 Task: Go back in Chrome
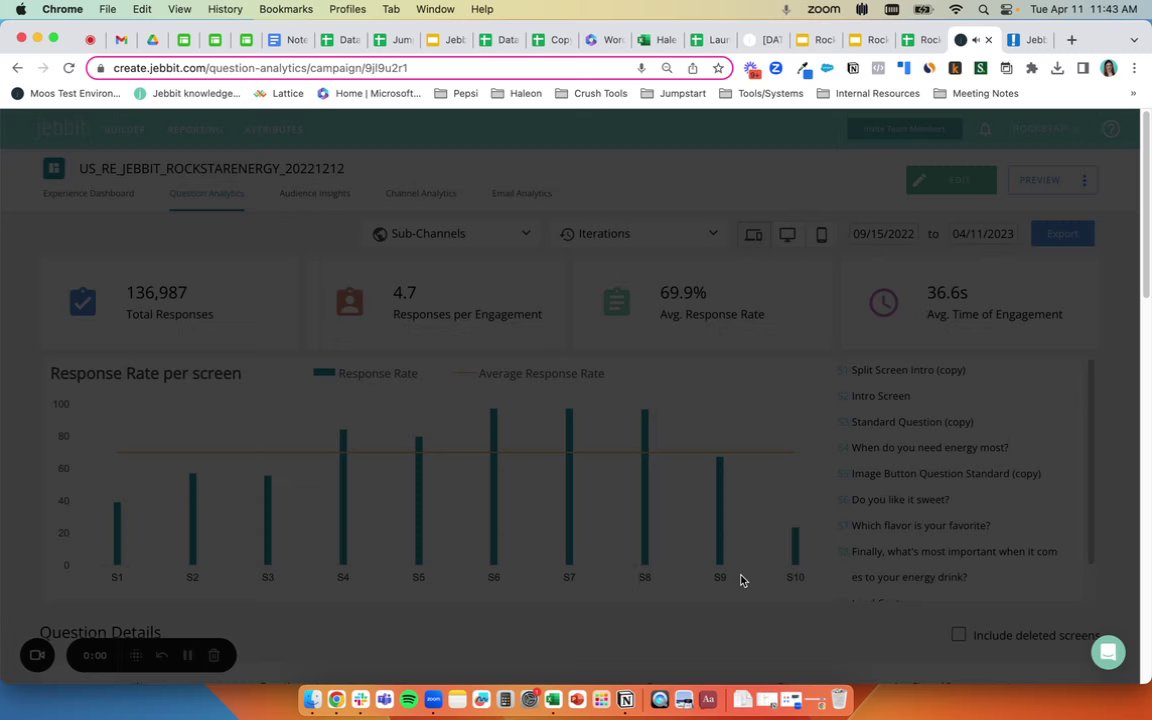click(x=18, y=68)
